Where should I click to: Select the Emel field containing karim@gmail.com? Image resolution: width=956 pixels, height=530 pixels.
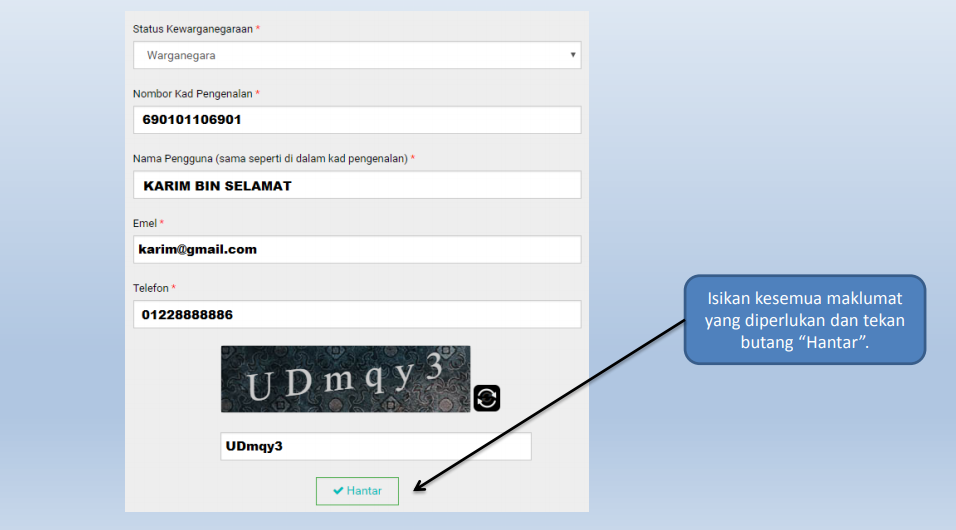(356, 249)
